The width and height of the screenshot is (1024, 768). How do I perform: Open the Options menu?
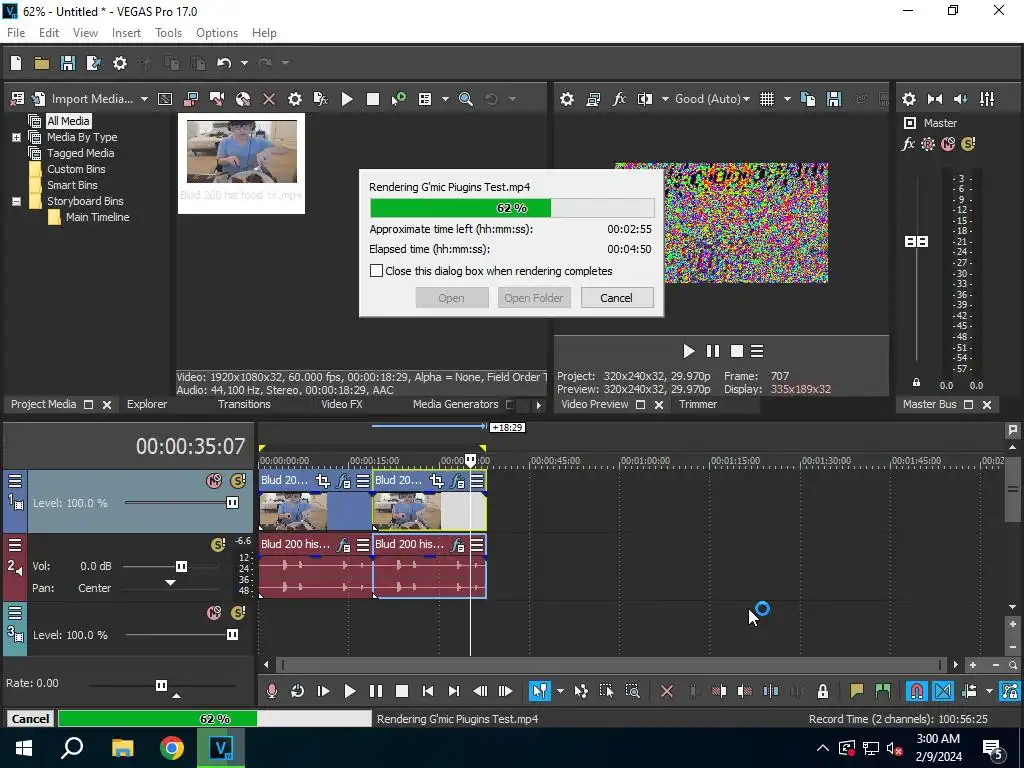(217, 33)
